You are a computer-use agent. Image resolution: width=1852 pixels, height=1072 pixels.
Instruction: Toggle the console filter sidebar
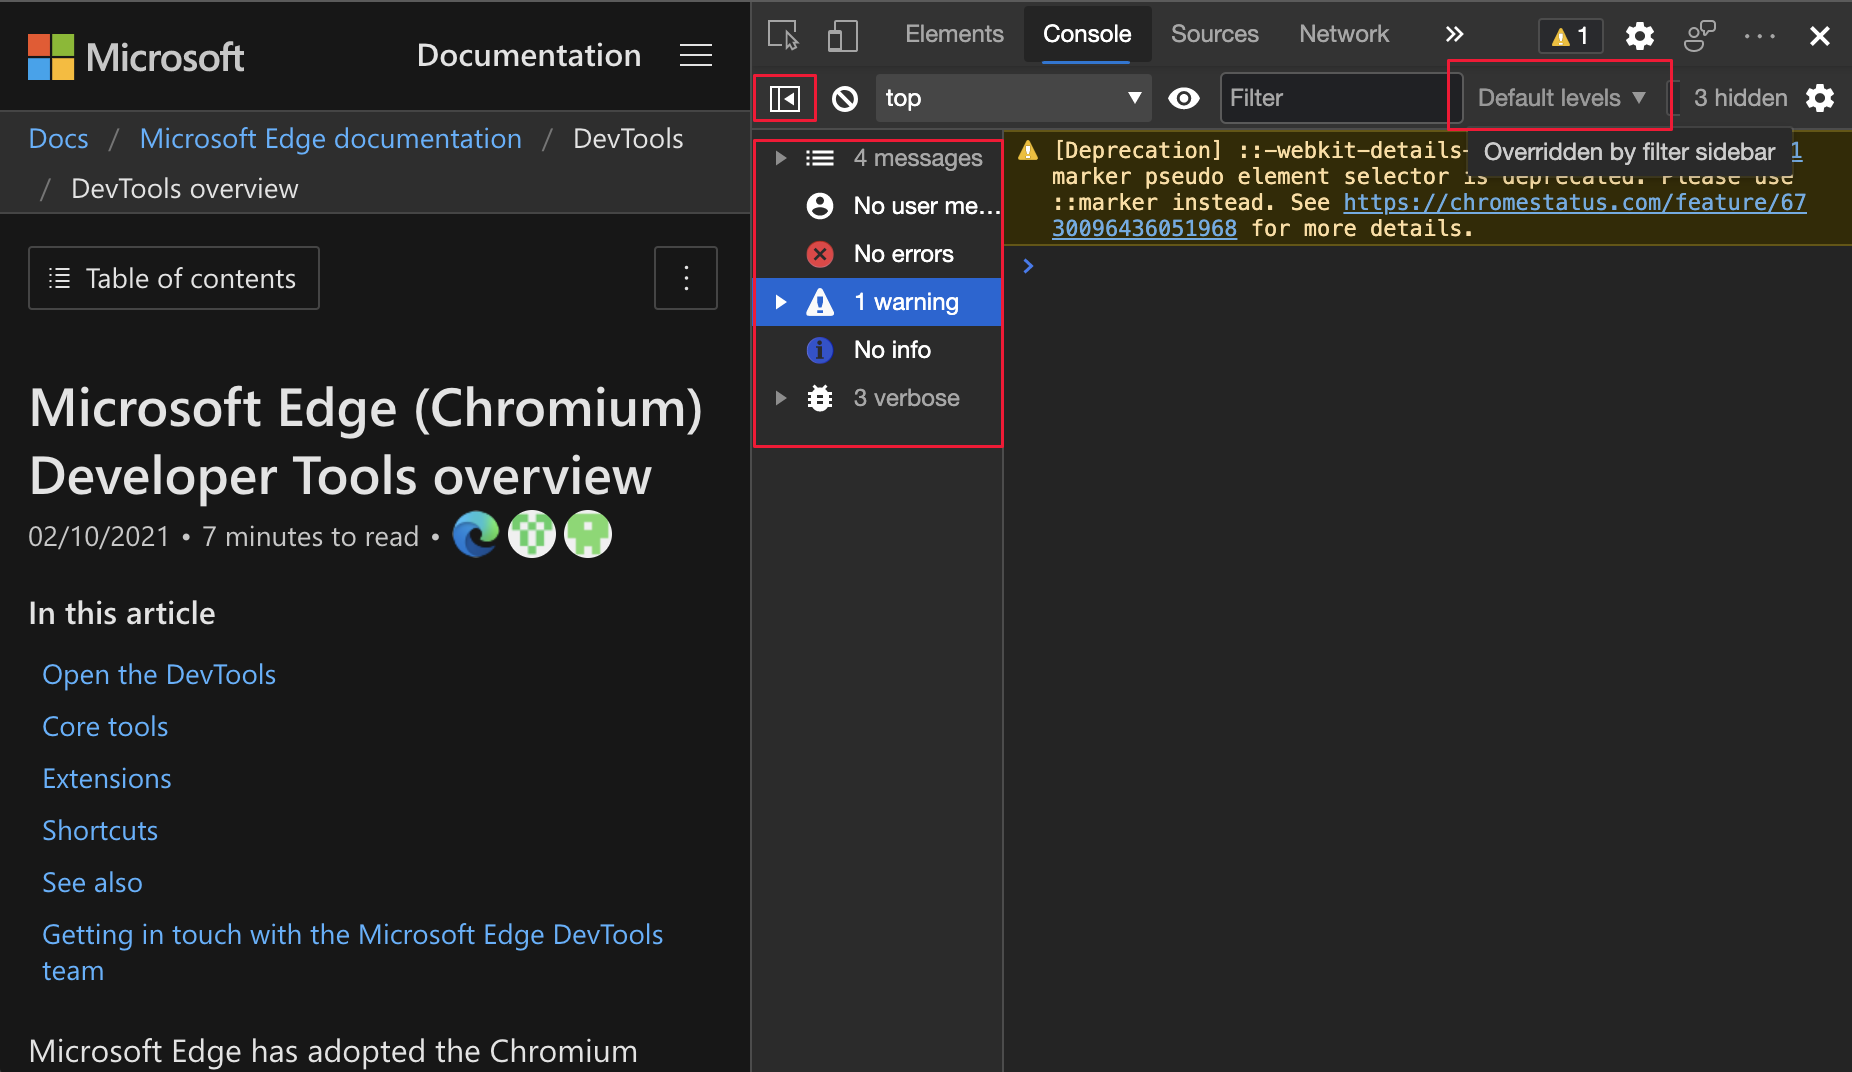[786, 98]
